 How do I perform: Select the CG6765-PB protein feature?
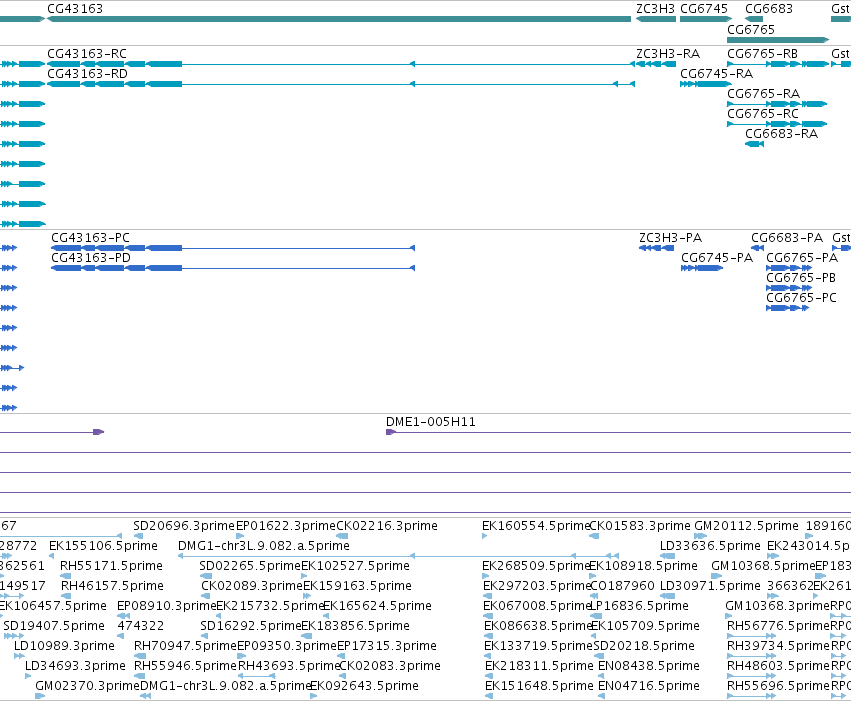(801, 278)
